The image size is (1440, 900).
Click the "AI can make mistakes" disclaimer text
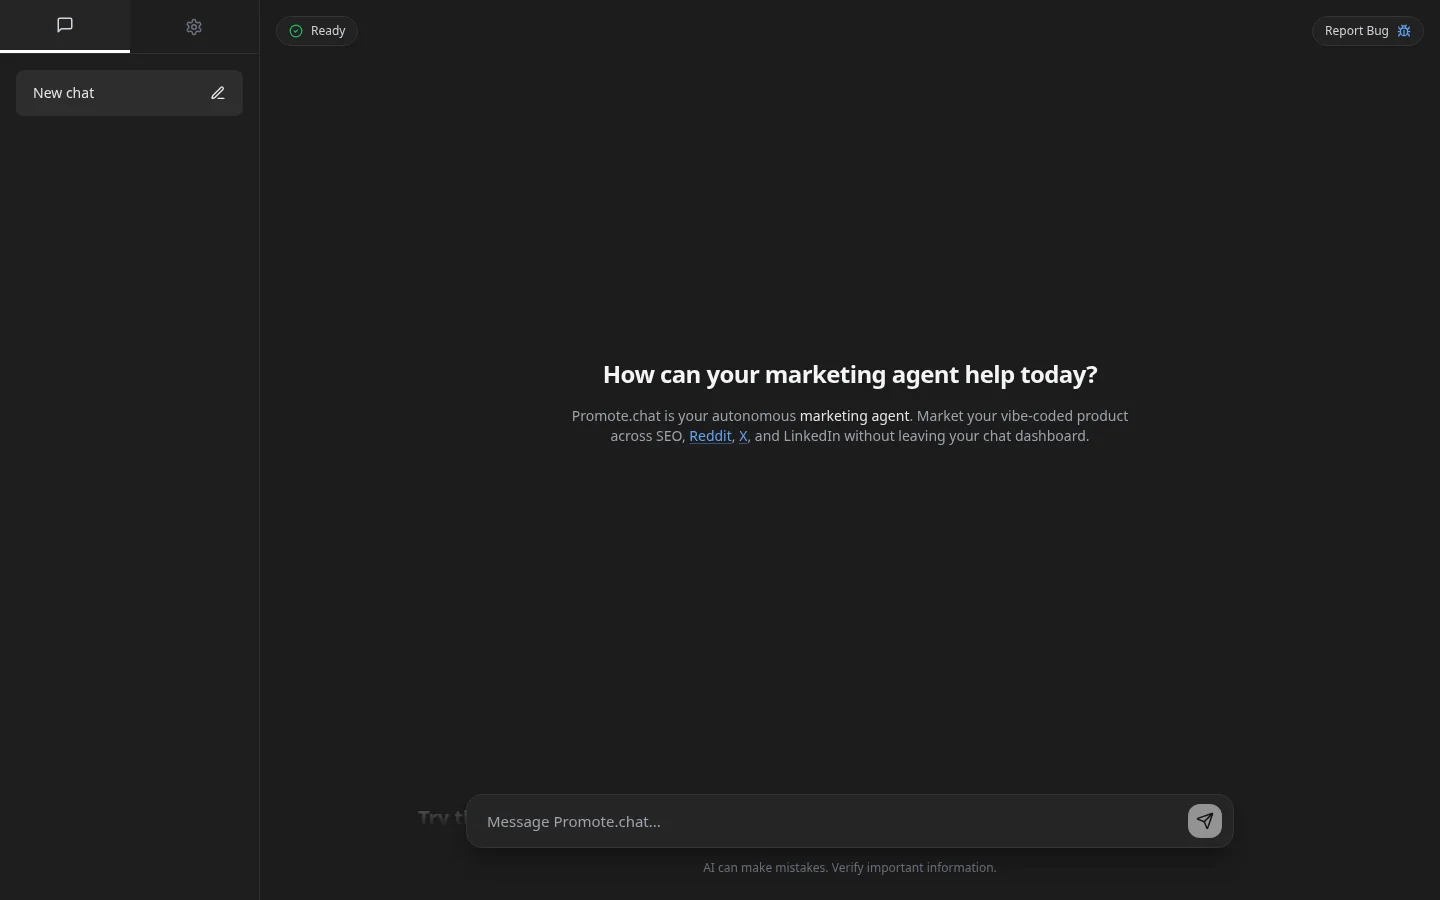(x=850, y=868)
